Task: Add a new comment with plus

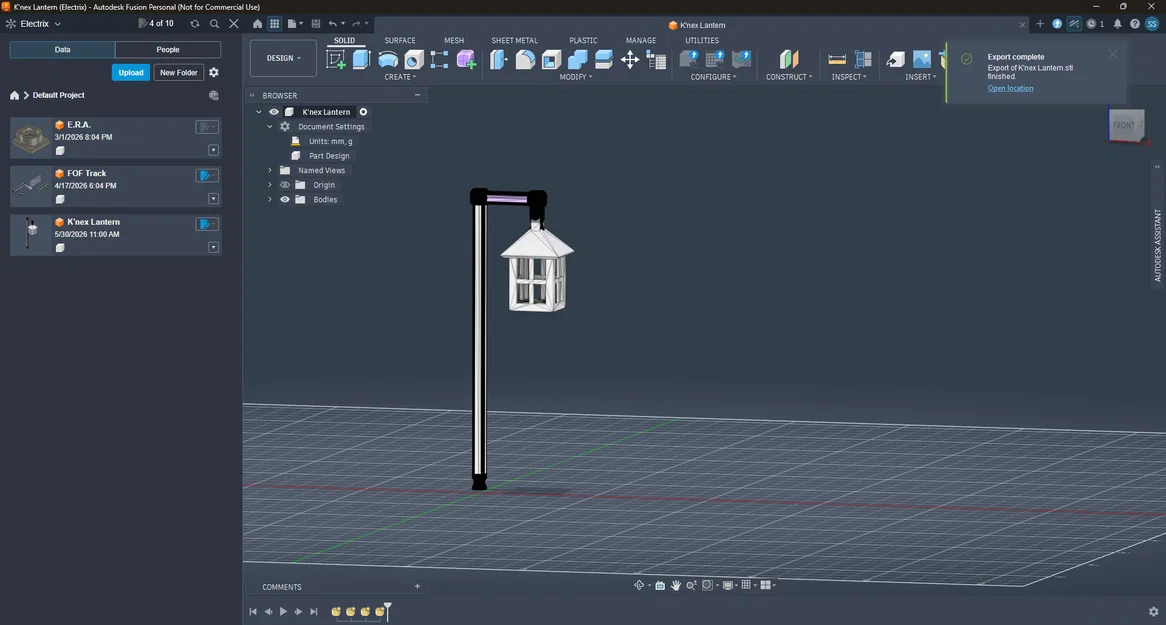Action: click(417, 586)
